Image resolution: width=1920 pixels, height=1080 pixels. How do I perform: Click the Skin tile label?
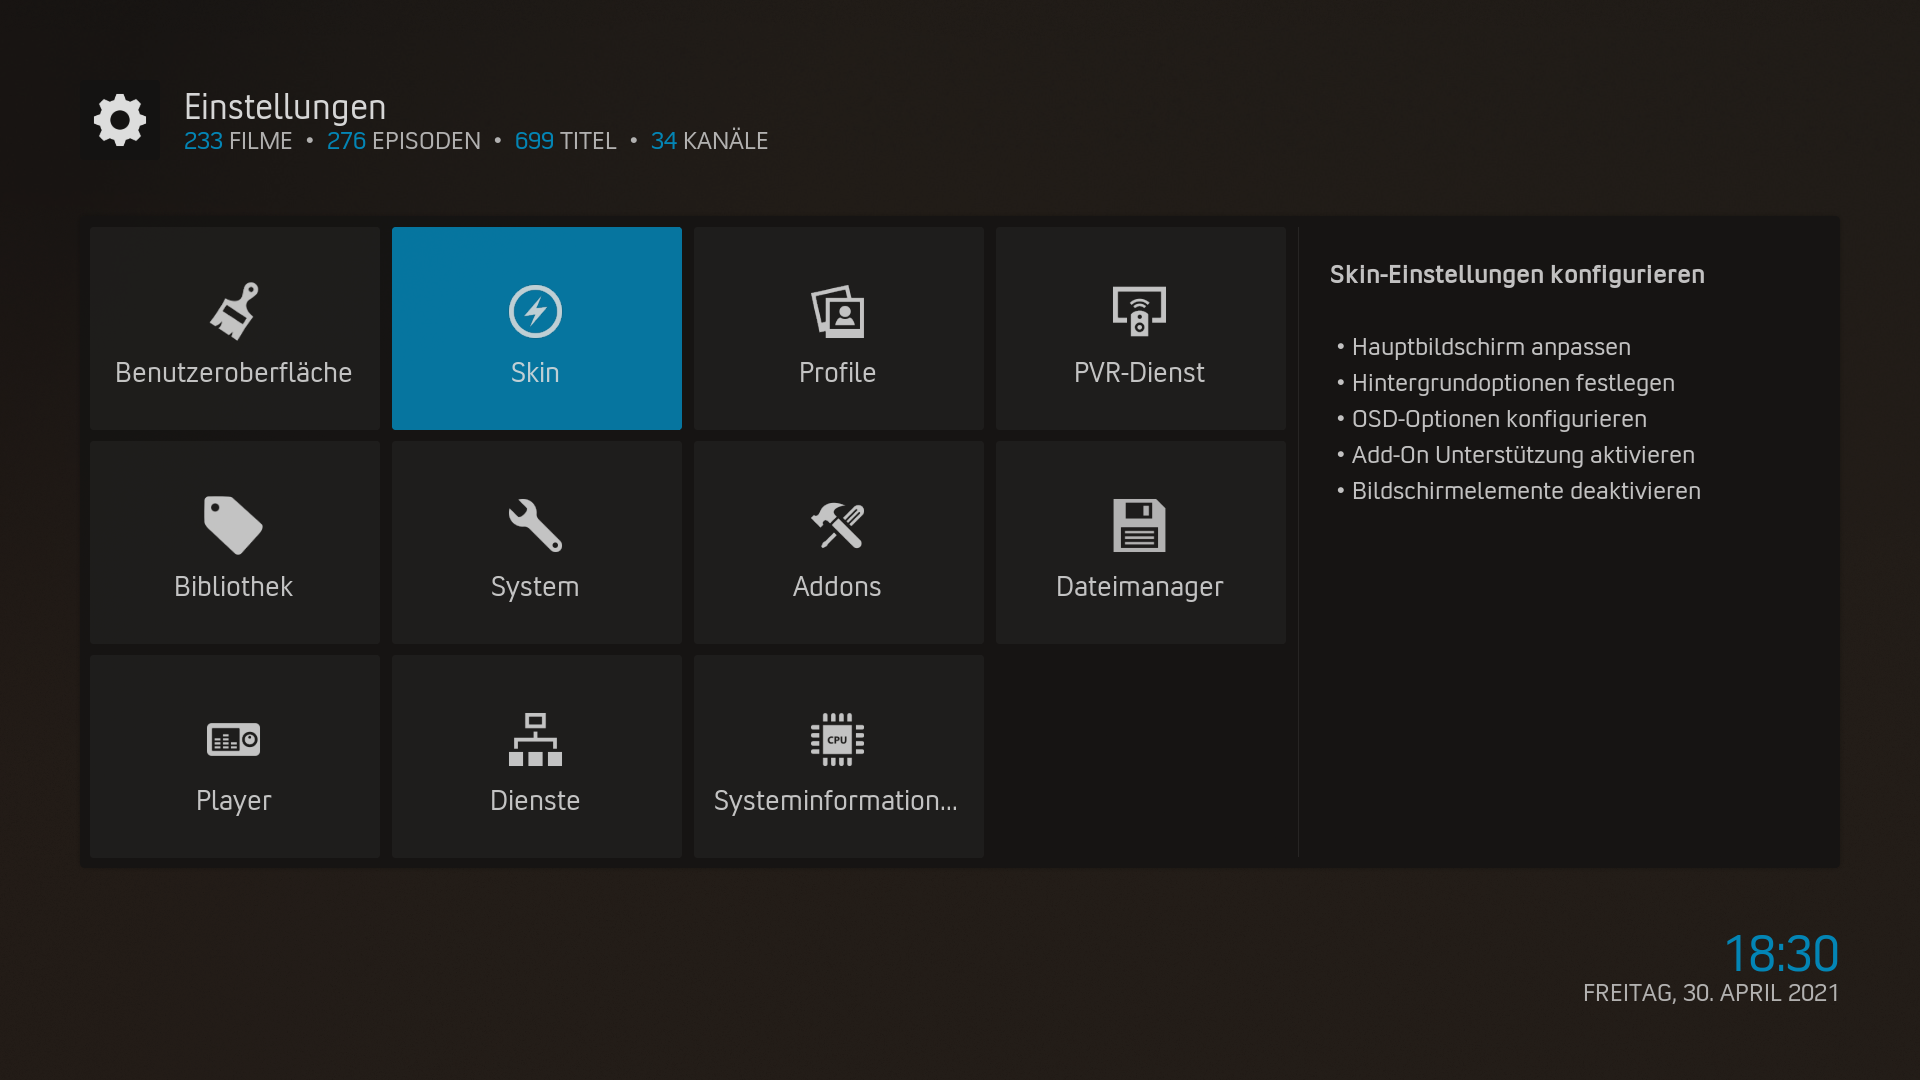pyautogui.click(x=535, y=373)
